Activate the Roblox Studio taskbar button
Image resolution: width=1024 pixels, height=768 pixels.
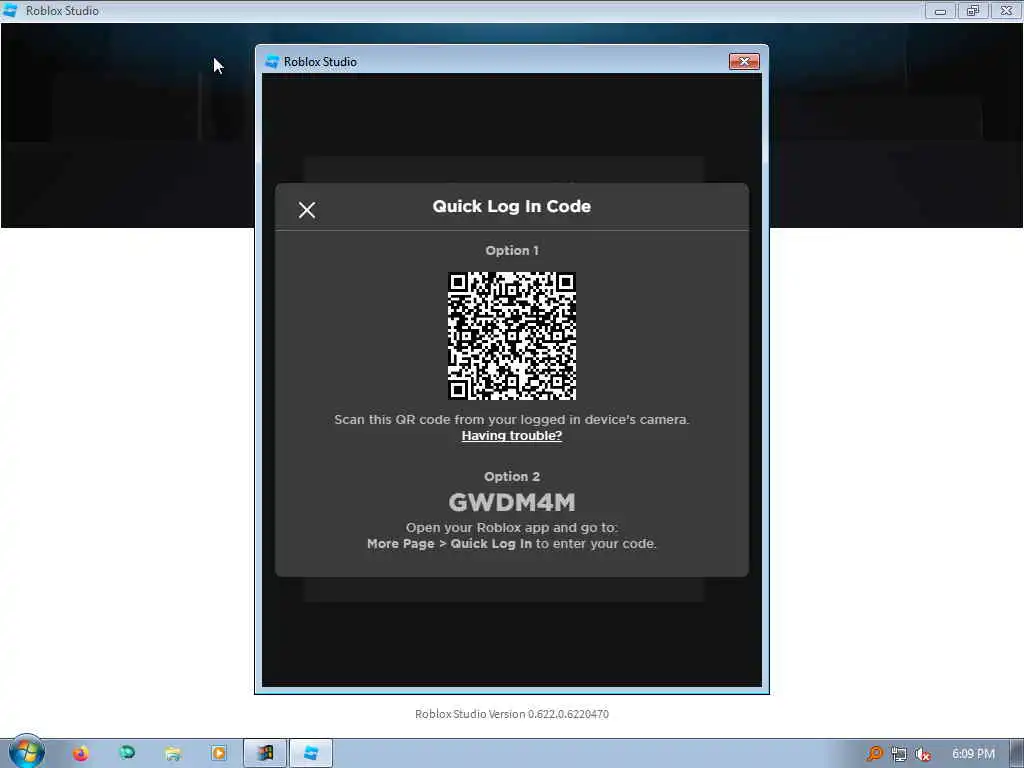click(x=311, y=754)
